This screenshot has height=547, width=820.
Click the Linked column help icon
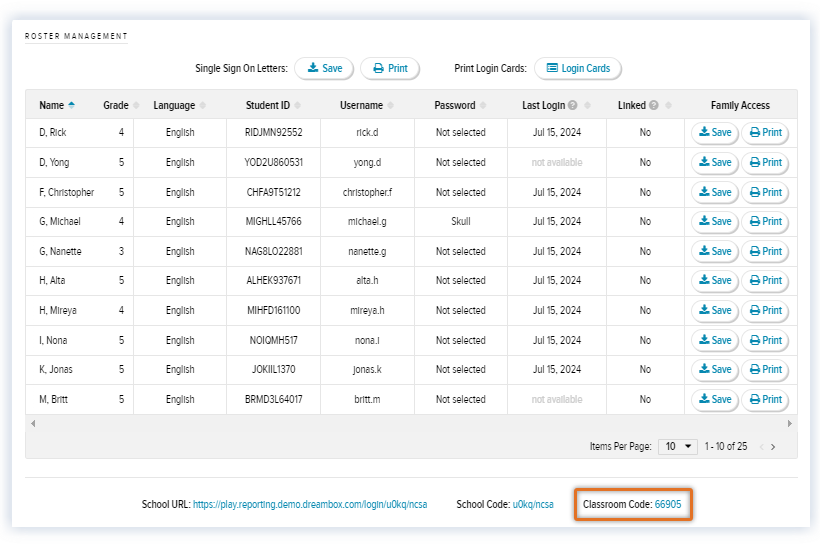click(x=653, y=105)
